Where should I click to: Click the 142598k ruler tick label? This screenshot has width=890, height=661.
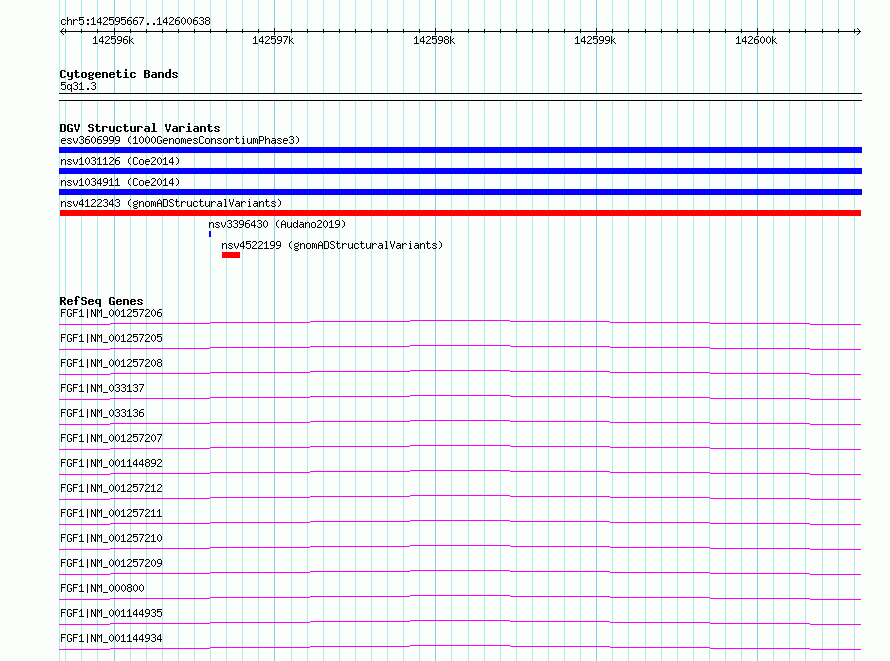click(434, 40)
